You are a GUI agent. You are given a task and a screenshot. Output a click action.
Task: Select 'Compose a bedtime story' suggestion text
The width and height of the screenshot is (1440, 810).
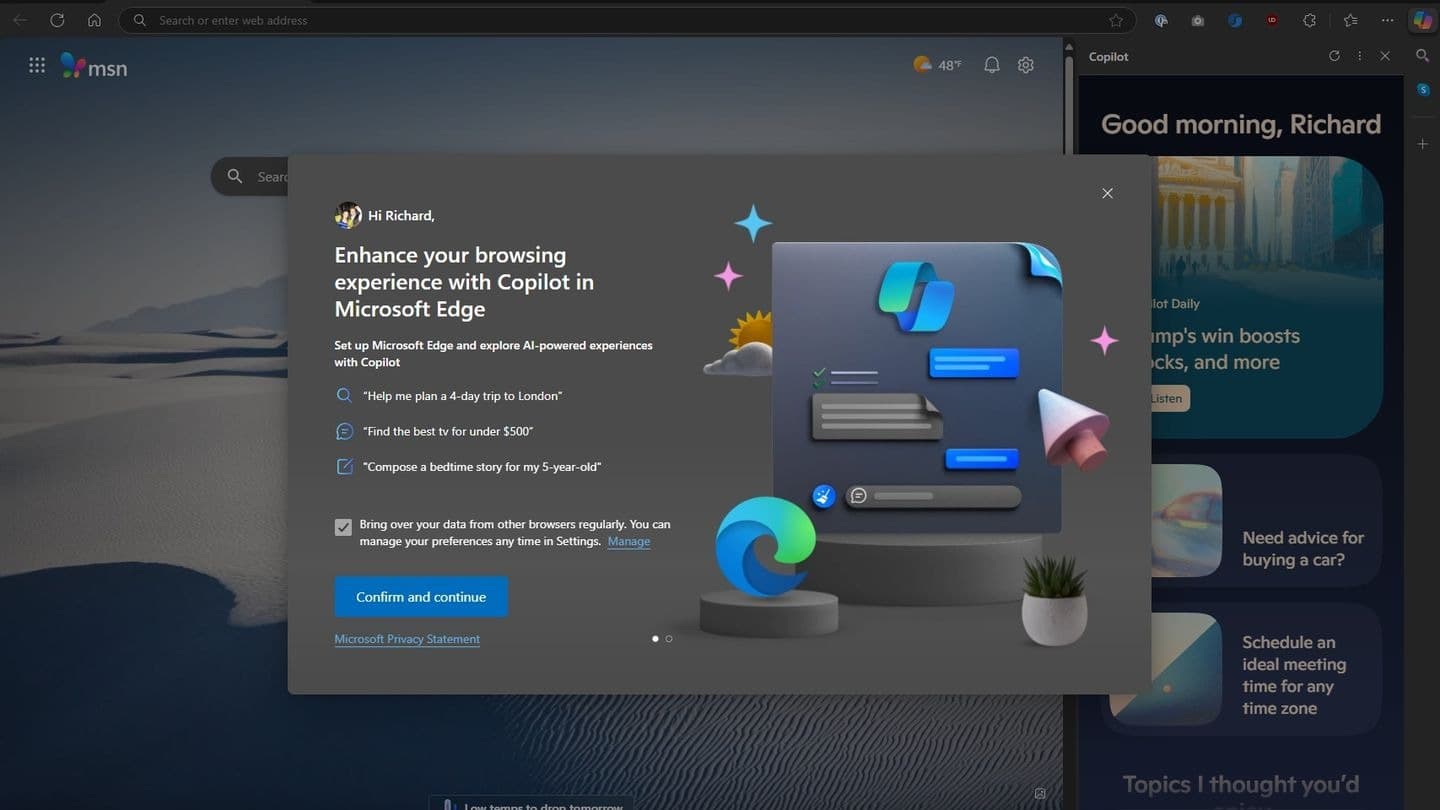[x=482, y=467]
